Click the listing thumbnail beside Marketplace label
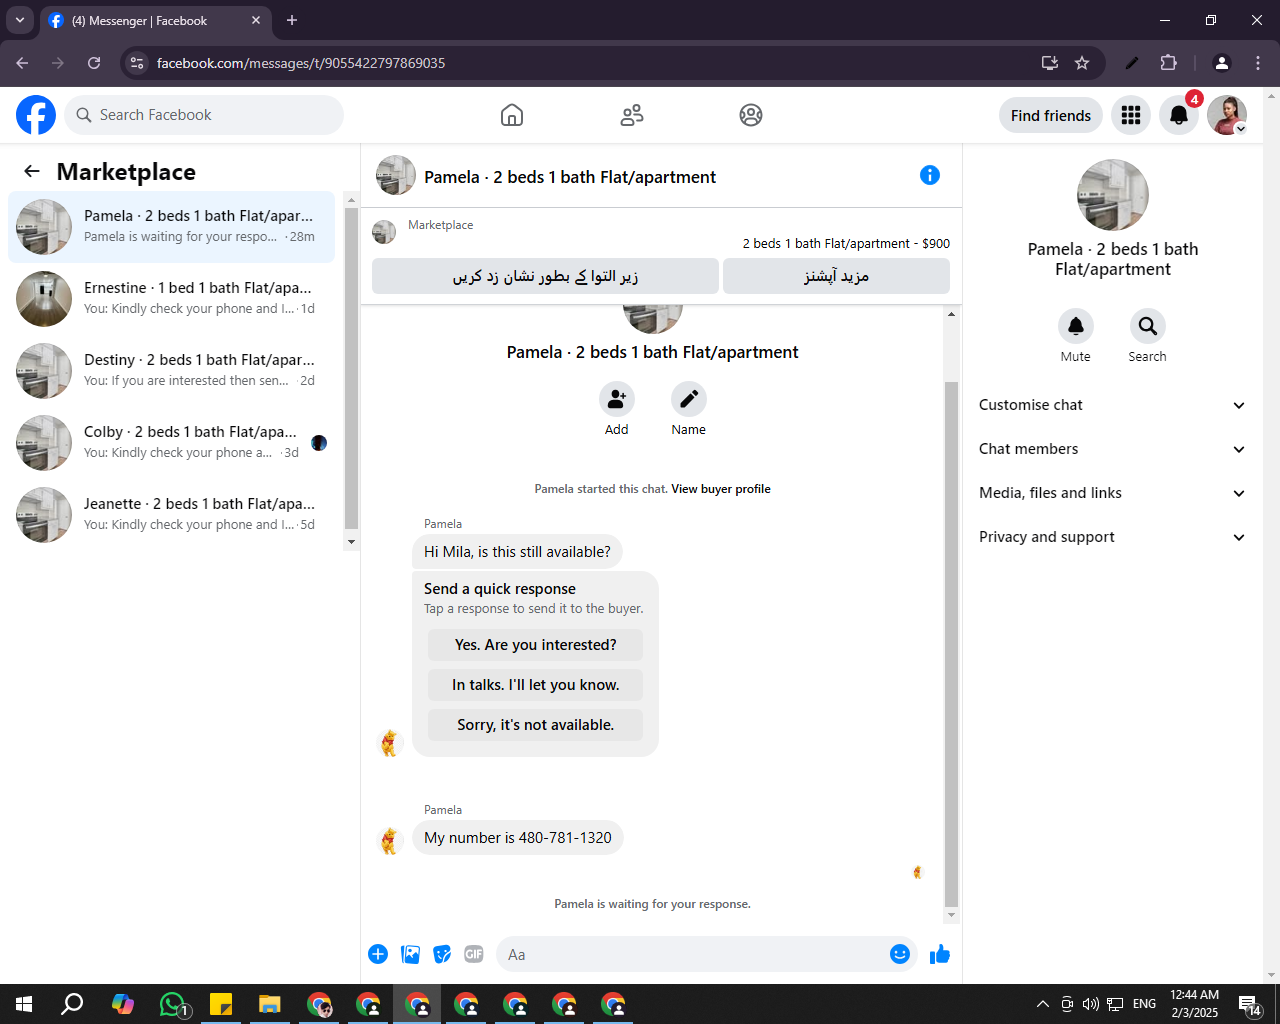The image size is (1280, 1024). 384,233
